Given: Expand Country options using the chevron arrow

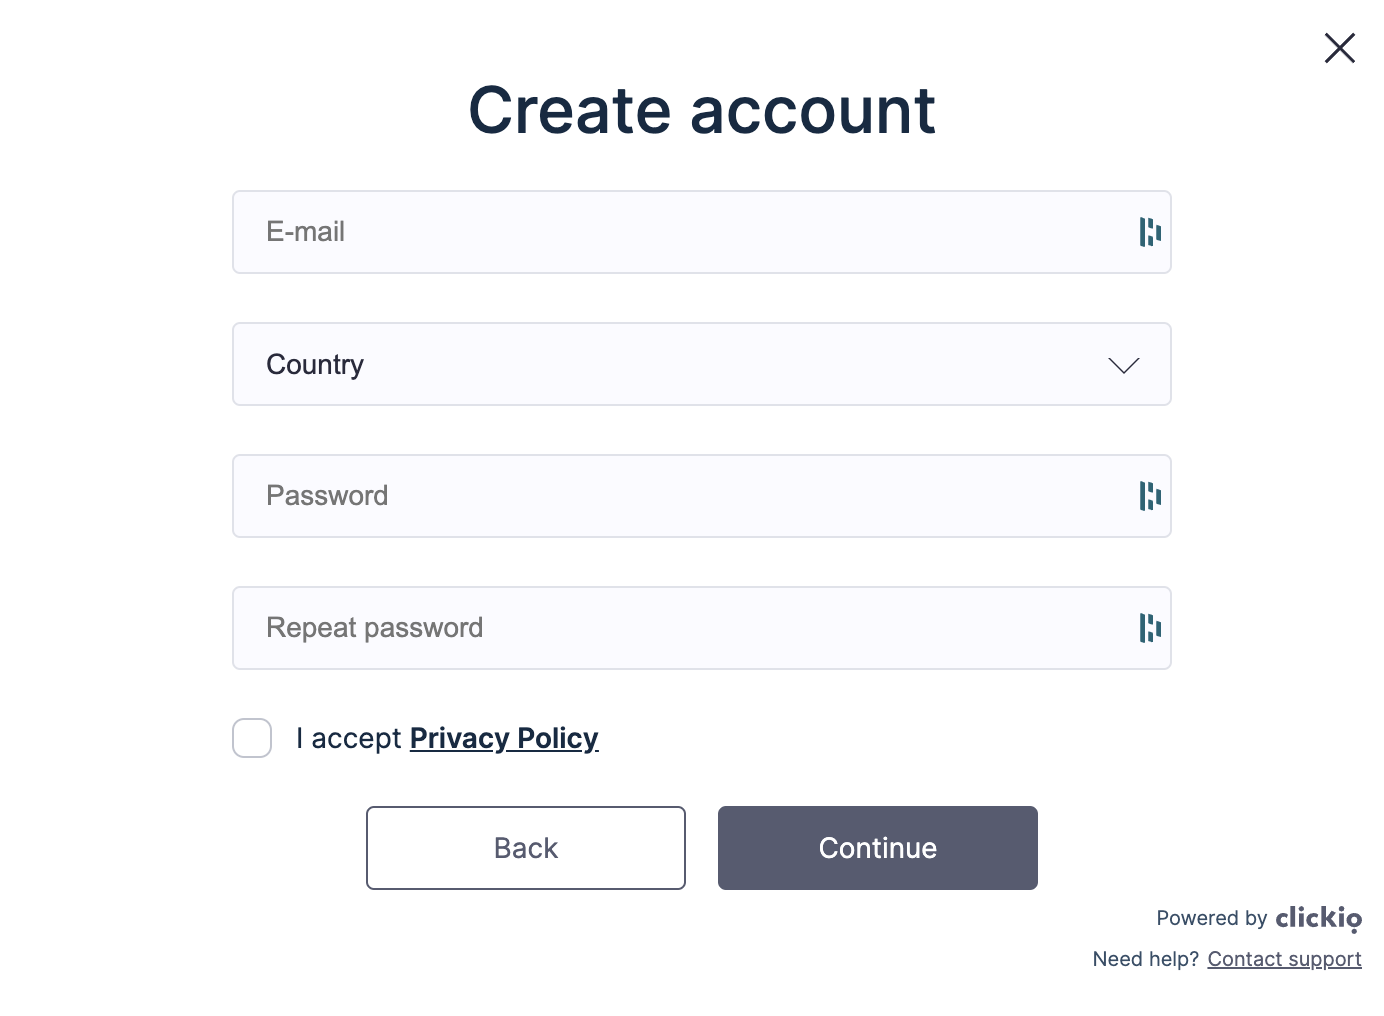Looking at the screenshot, I should (x=1124, y=365).
